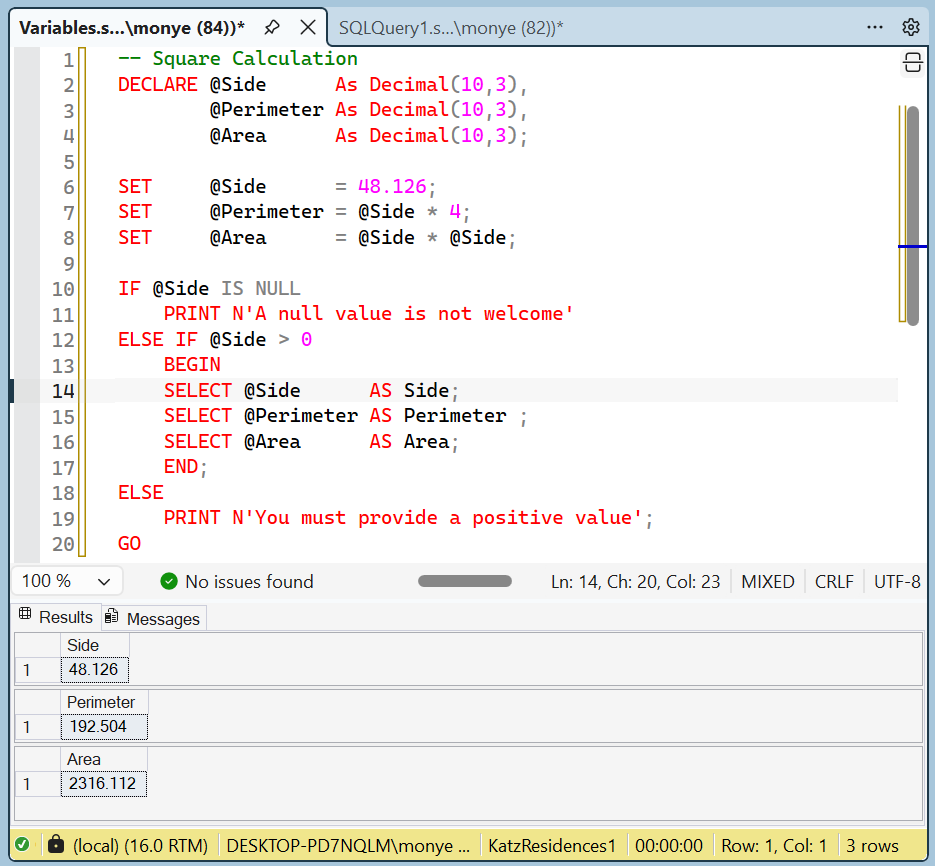Screen dimensions: 935x866
Task: Click the -- Square Calculation comment
Action: (237, 58)
